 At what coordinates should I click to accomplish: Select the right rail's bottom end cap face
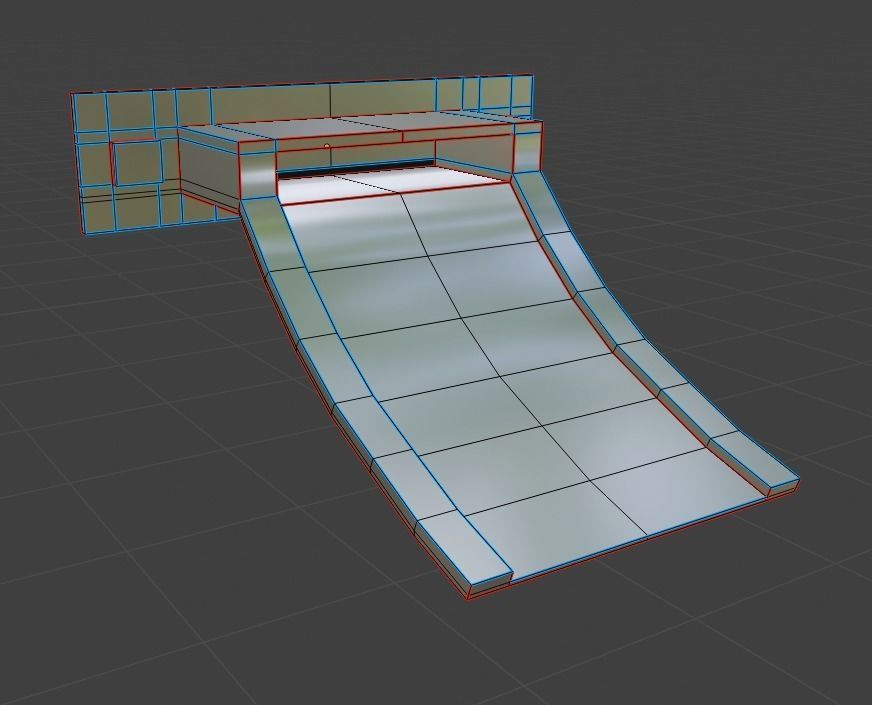click(x=784, y=487)
